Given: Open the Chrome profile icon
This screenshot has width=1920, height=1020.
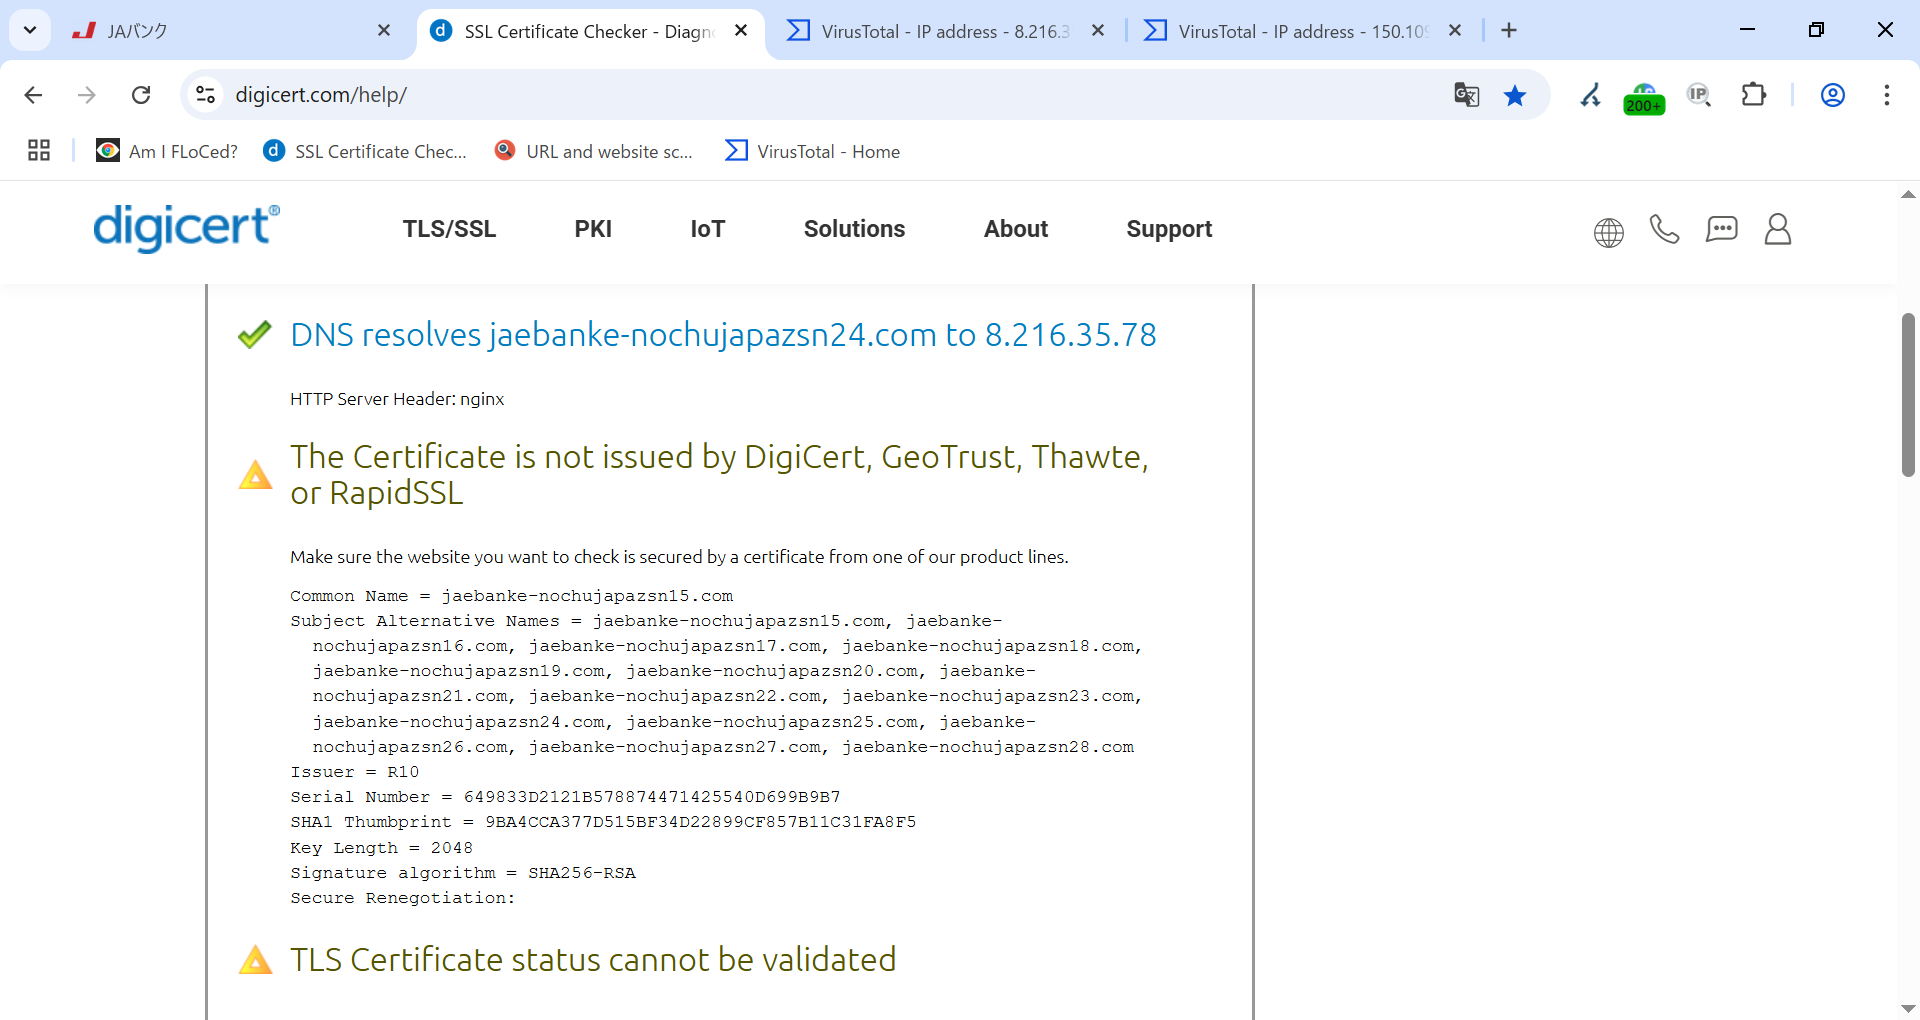Looking at the screenshot, I should (x=1832, y=95).
